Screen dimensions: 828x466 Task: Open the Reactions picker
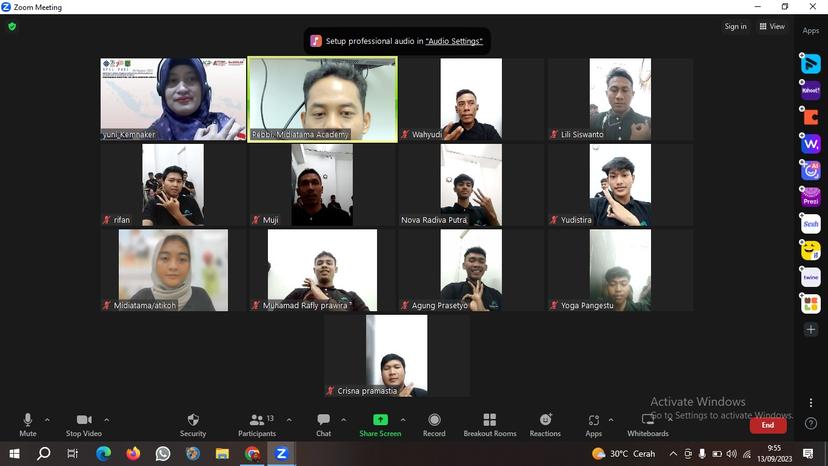point(545,425)
